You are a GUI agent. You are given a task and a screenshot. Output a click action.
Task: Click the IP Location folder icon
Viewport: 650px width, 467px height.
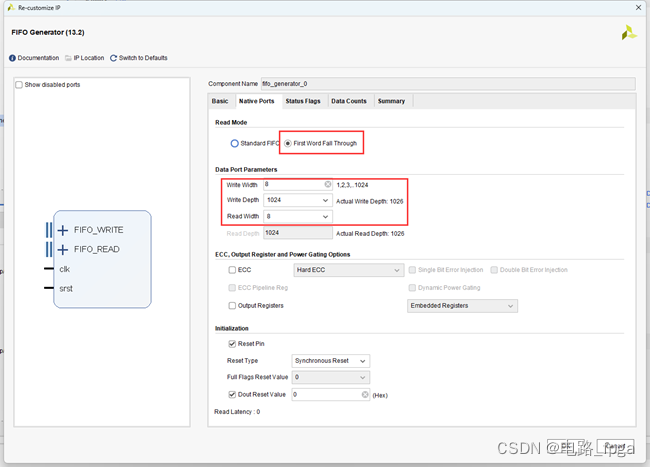68,58
